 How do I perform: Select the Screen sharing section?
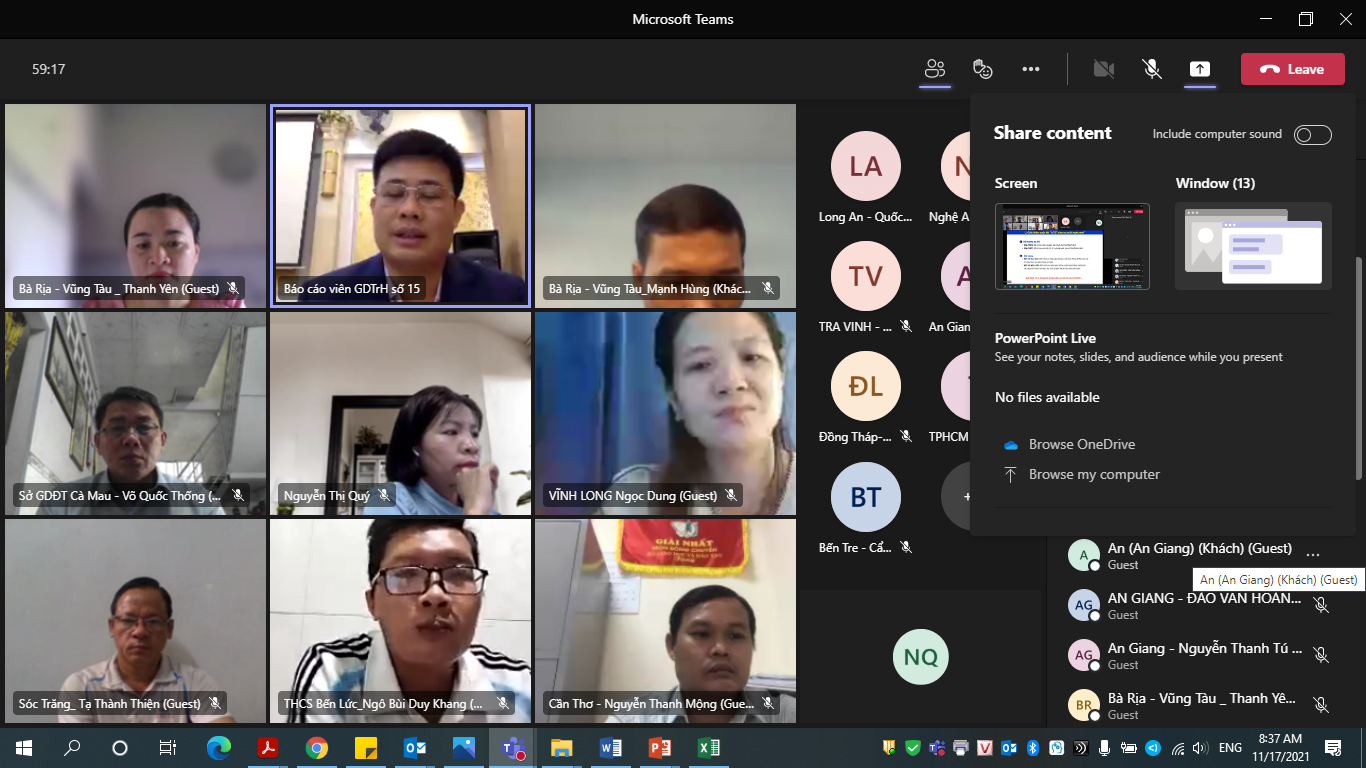click(1016, 183)
